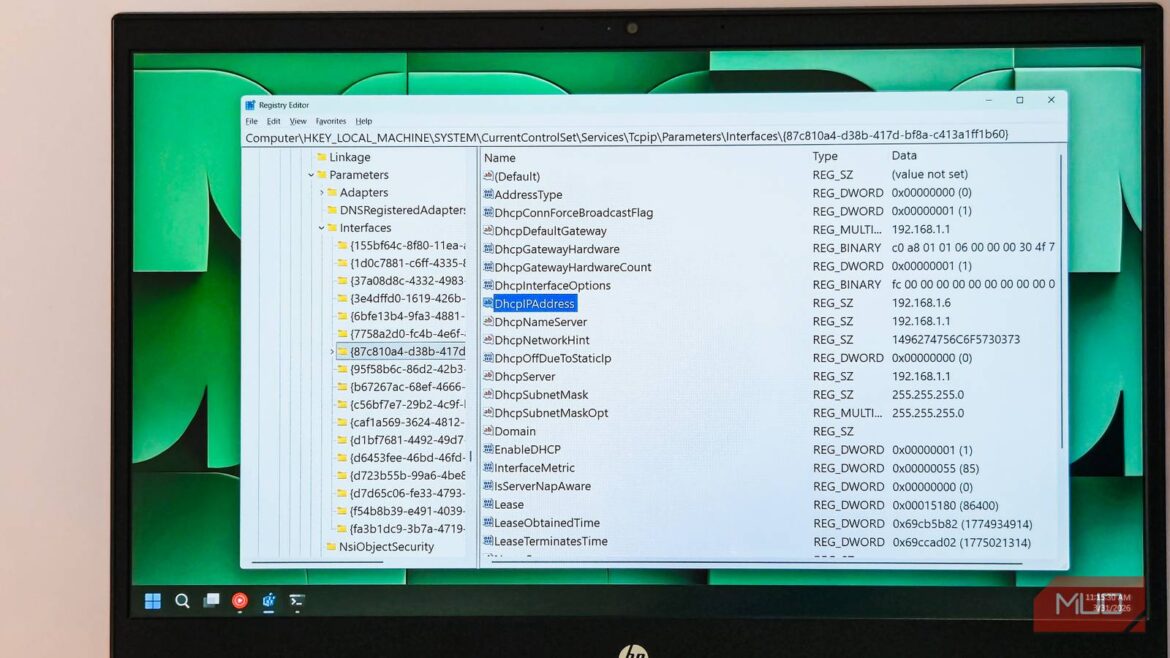Open Search from the taskbar
Screen dimensions: 1170x658
(182, 600)
